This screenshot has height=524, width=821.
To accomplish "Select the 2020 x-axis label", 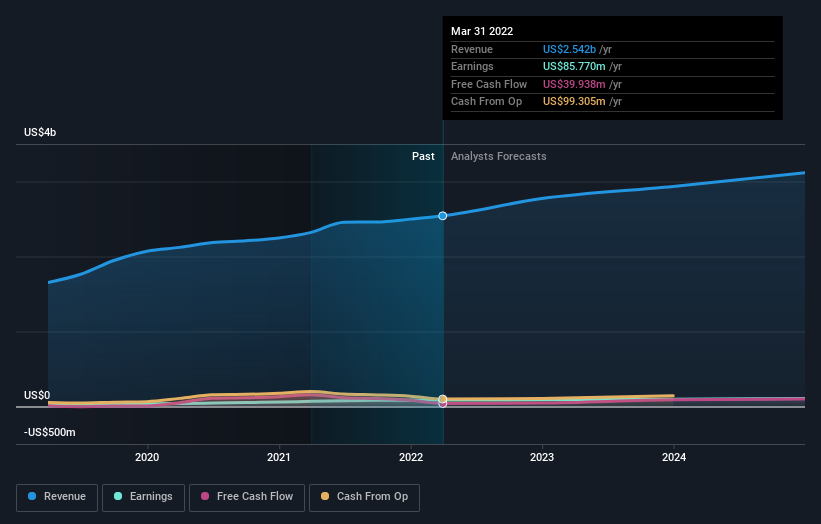I will (x=147, y=457).
